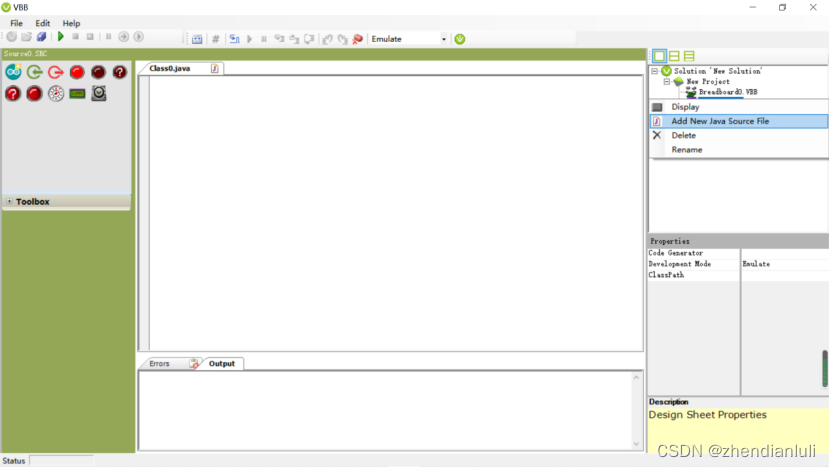Click the blue cube save-all toolbar icon
The width and height of the screenshot is (830, 467).
click(41, 37)
